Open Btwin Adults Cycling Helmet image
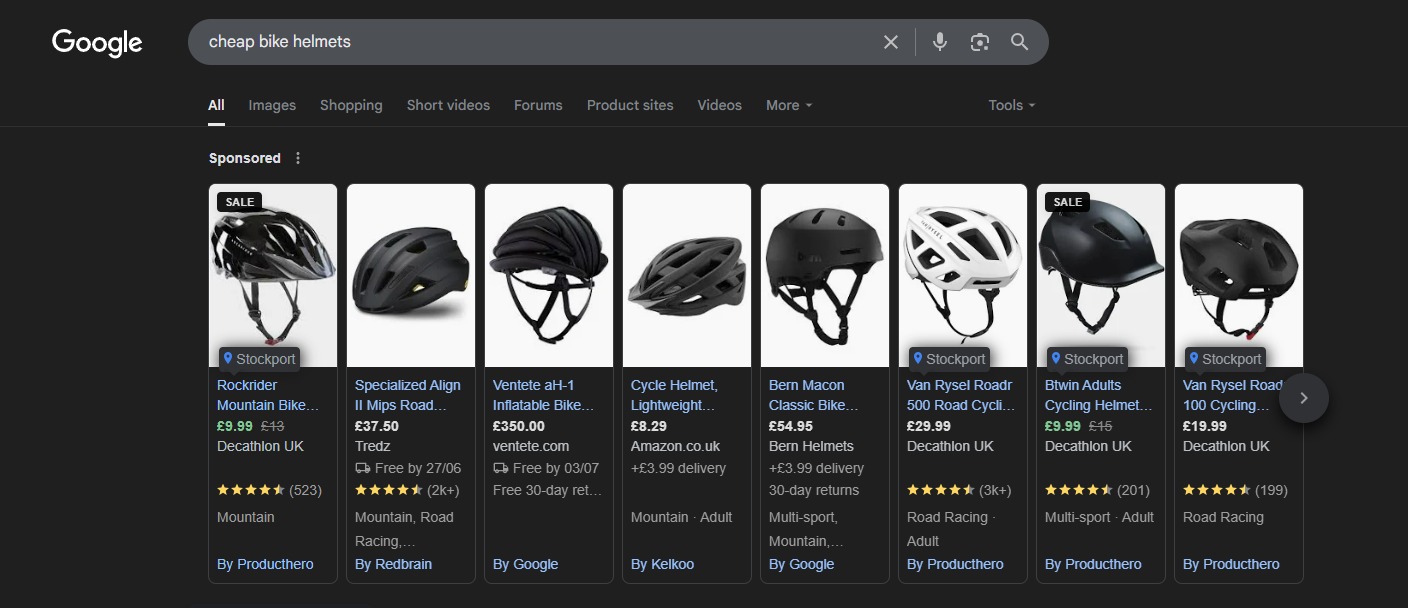 [x=1101, y=275]
